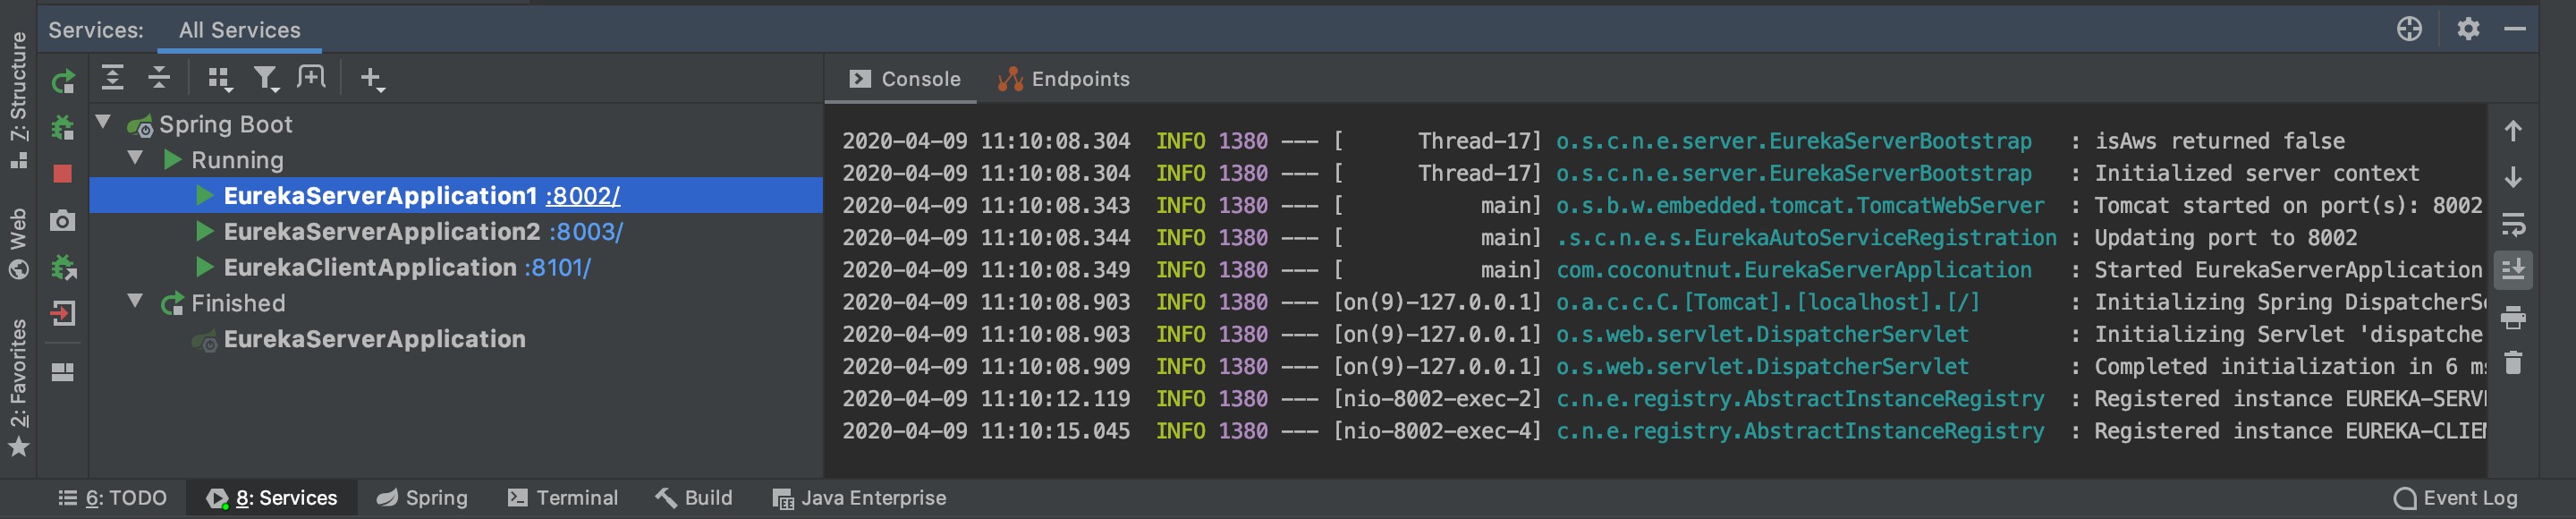Open the Filter services dropdown
The image size is (2576, 519).
pyautogui.click(x=266, y=78)
